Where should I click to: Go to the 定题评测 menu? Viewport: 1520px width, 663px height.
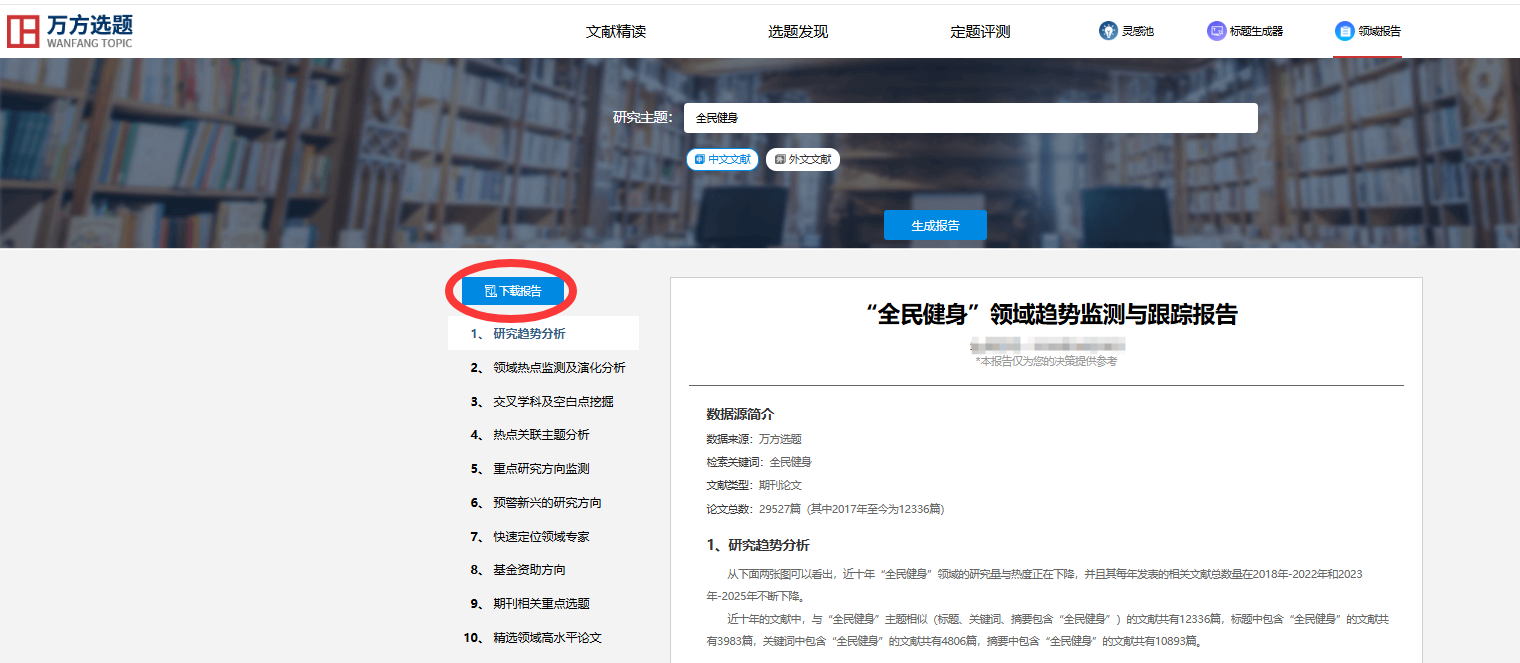tap(980, 32)
